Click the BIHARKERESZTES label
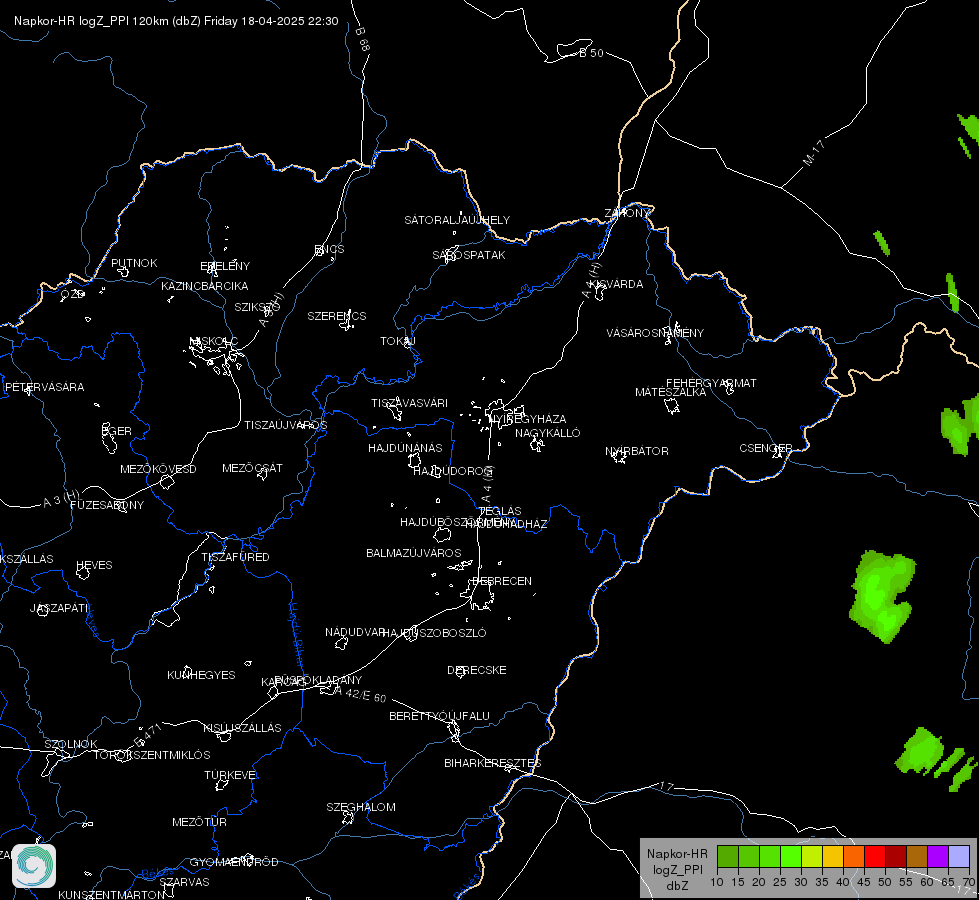The width and height of the screenshot is (979, 900). tap(493, 763)
